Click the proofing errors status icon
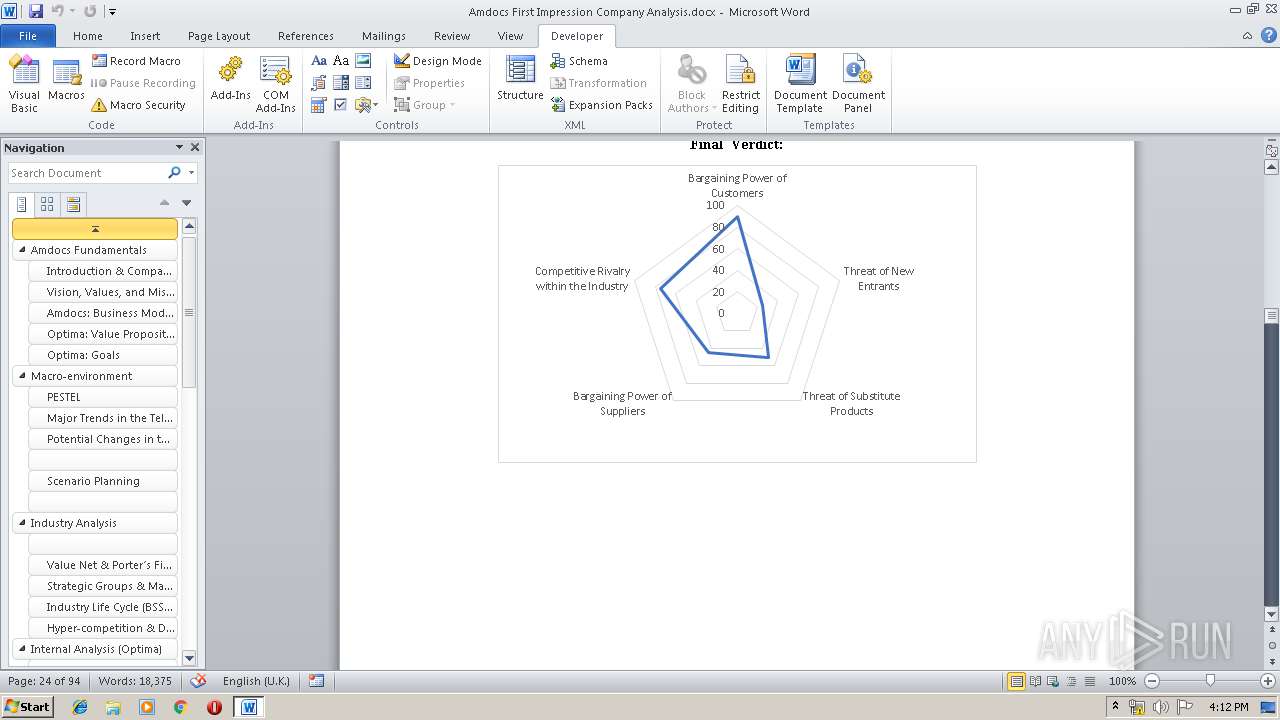This screenshot has height=720, width=1280. (x=198, y=681)
